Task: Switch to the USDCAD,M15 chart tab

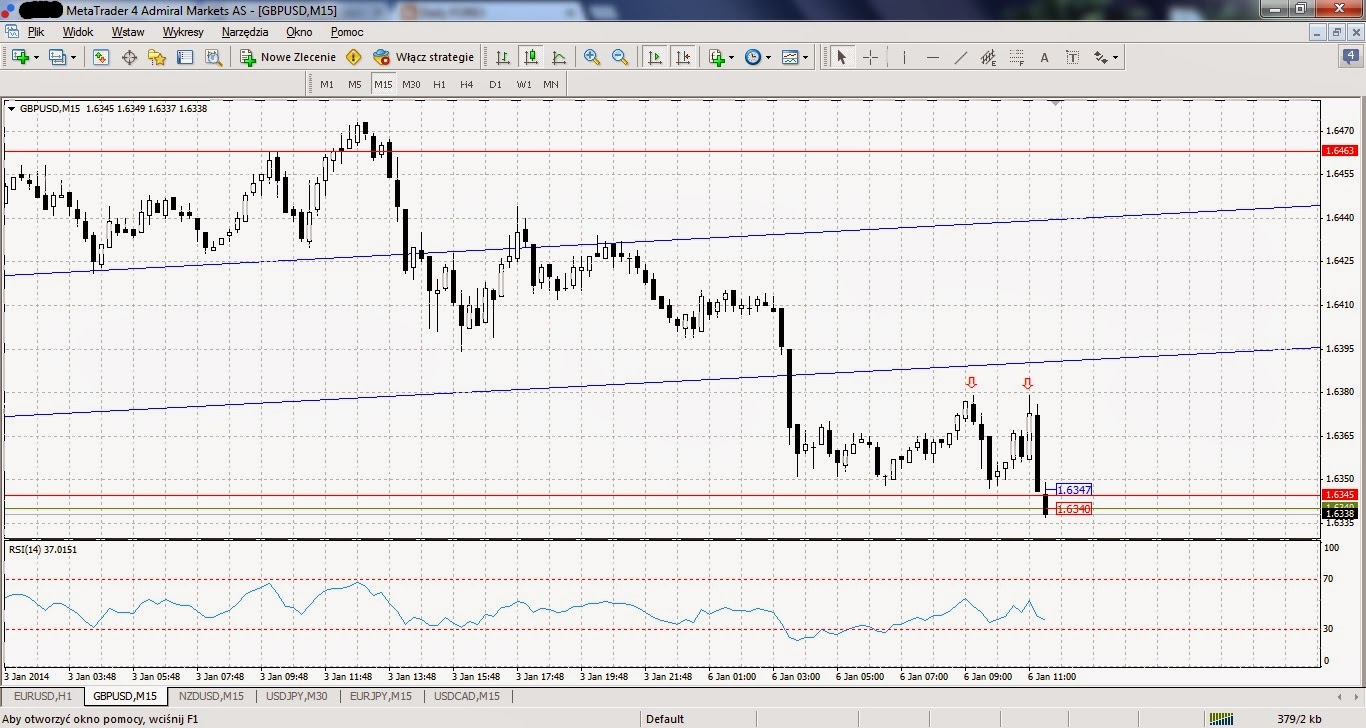Action: pyautogui.click(x=466, y=696)
